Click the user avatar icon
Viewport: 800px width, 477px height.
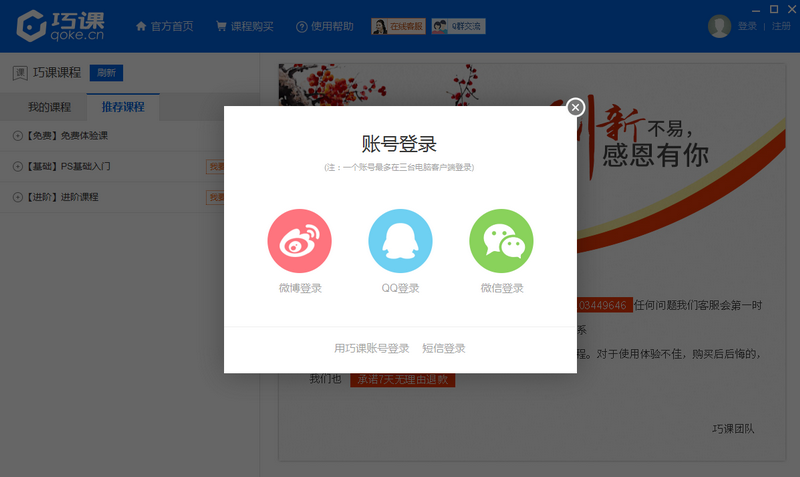(x=719, y=26)
